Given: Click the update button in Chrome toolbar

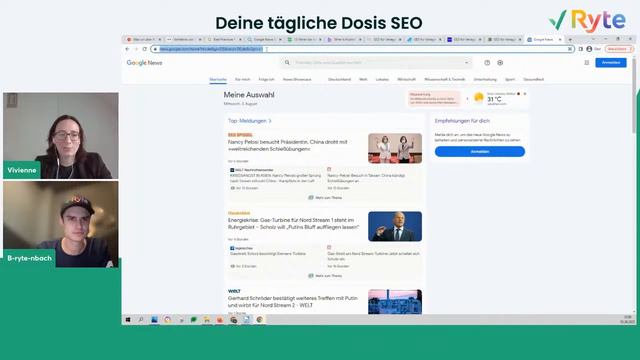Looking at the screenshot, I should point(618,49).
